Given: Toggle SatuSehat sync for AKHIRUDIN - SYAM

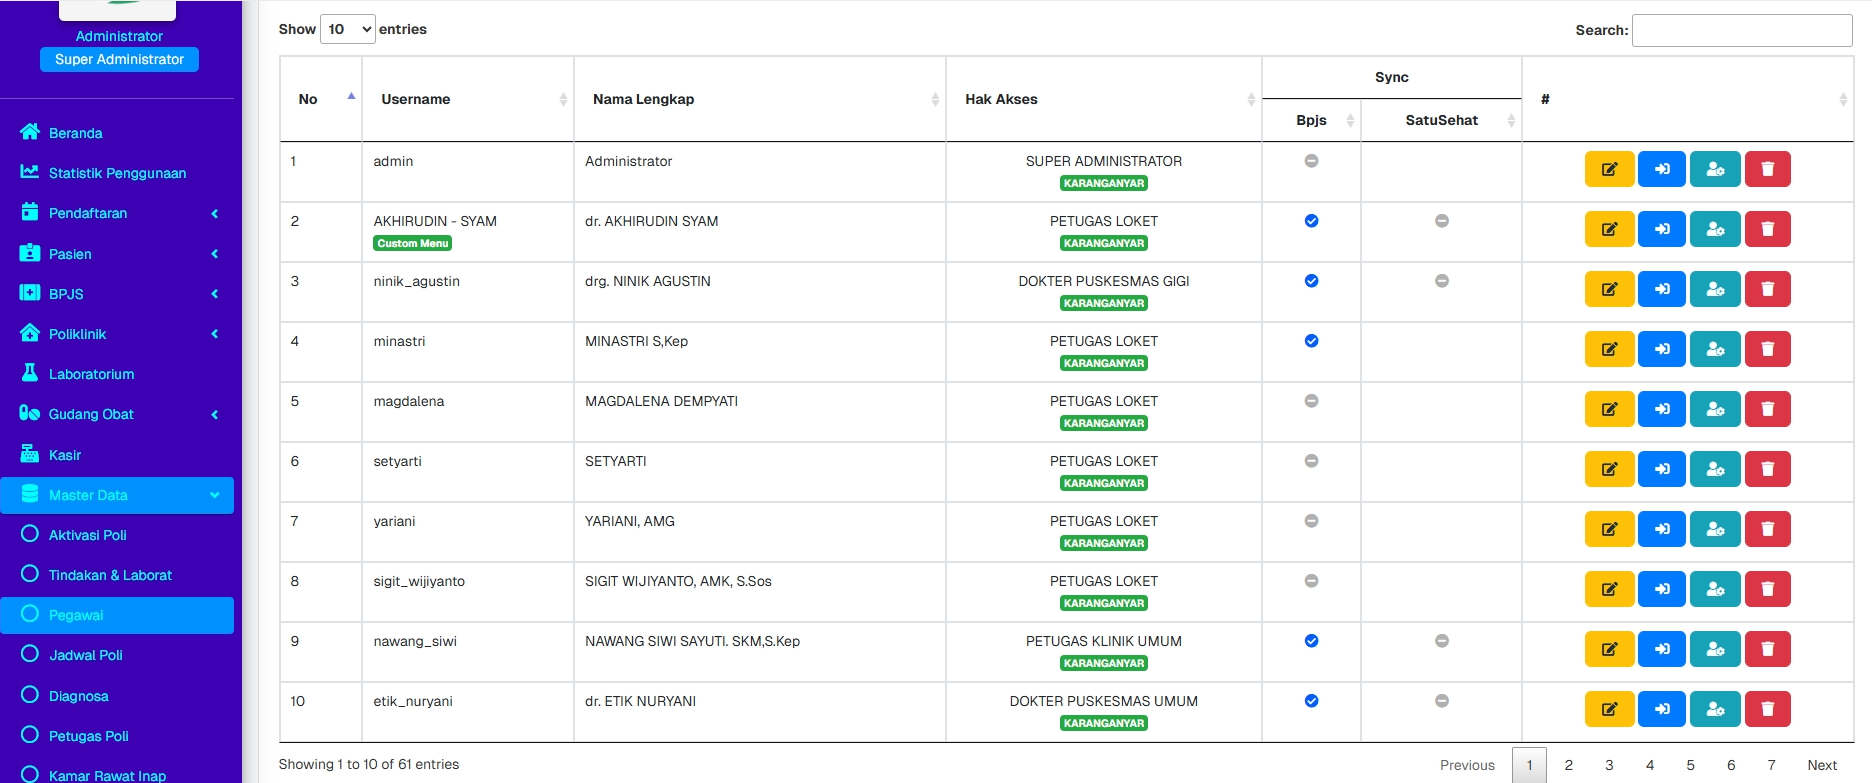Looking at the screenshot, I should [x=1441, y=221].
